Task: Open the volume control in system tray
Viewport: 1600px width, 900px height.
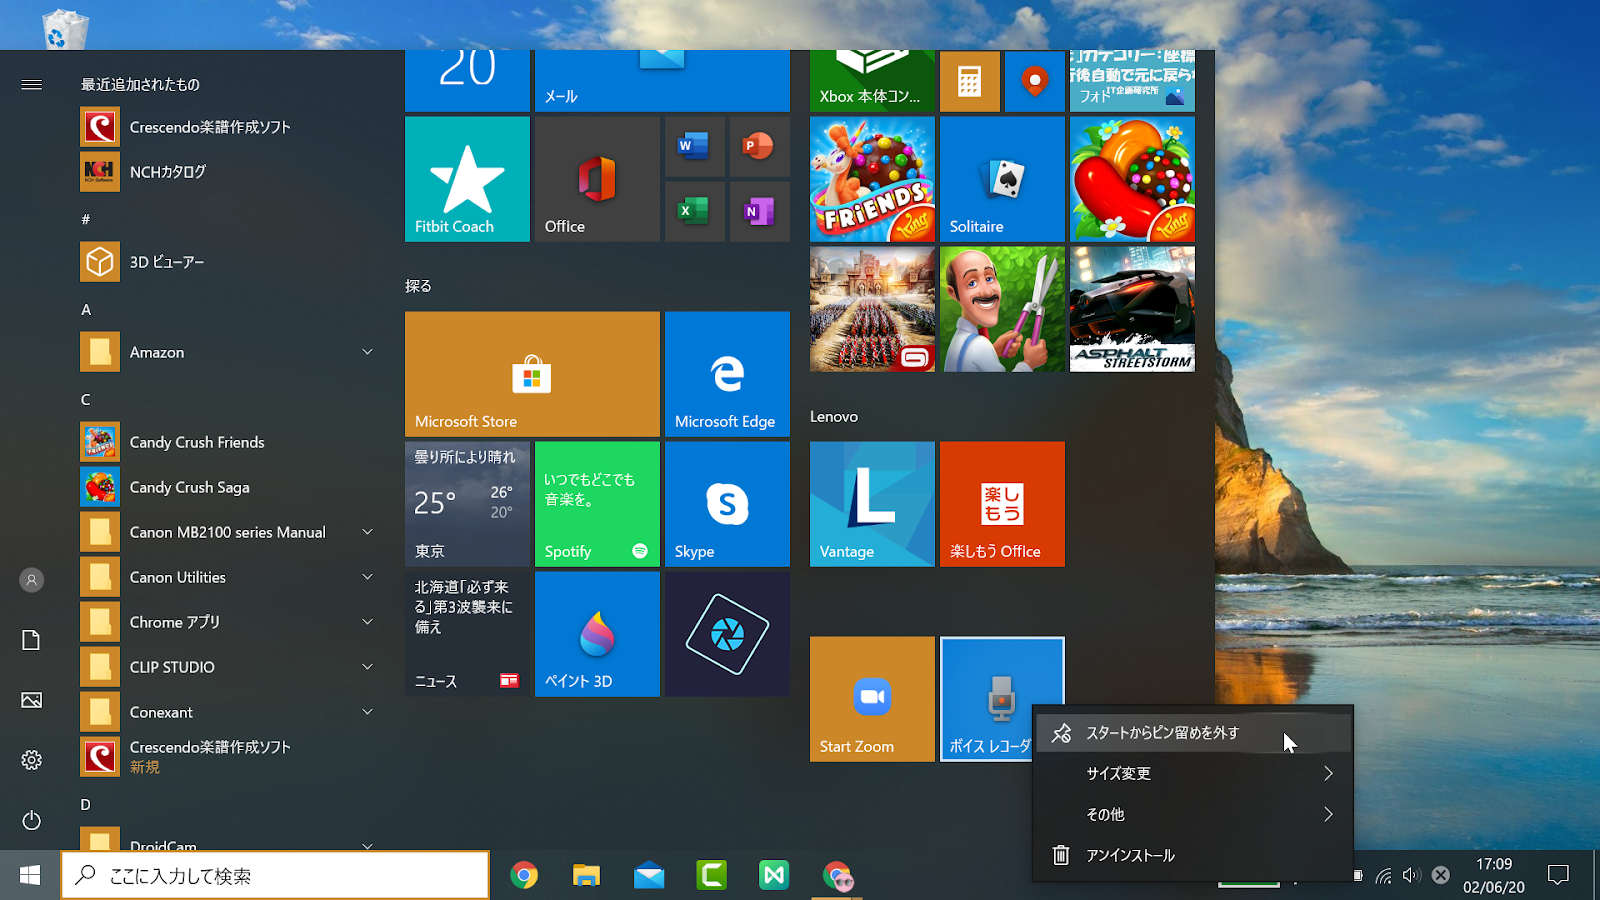Action: tap(1411, 875)
